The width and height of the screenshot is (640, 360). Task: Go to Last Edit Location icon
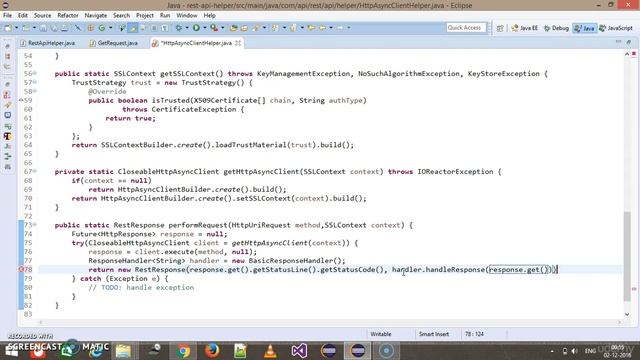[x=312, y=28]
